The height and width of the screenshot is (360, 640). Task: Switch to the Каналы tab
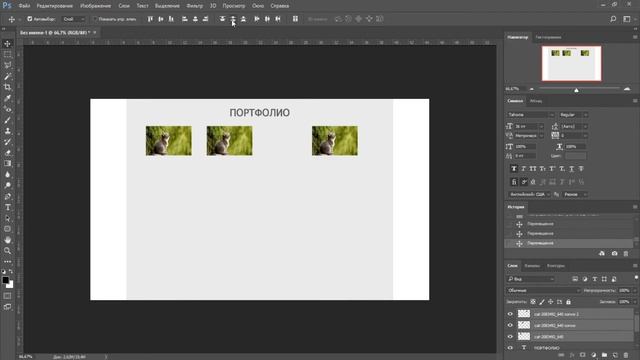(x=532, y=266)
